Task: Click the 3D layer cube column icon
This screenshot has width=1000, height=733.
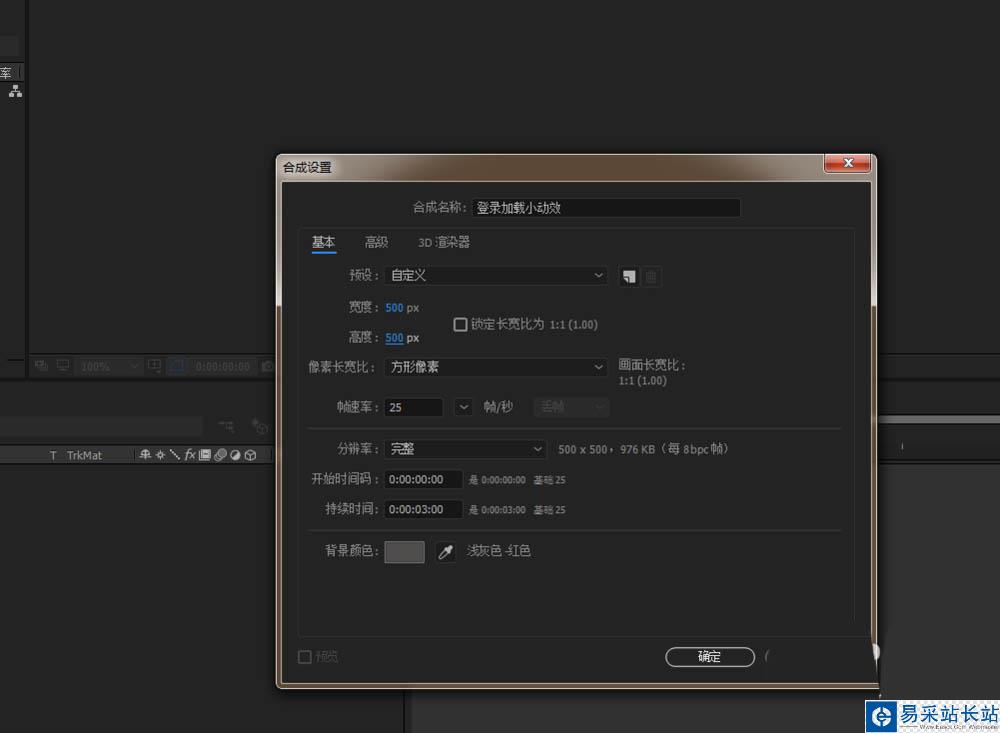Action: [x=251, y=455]
